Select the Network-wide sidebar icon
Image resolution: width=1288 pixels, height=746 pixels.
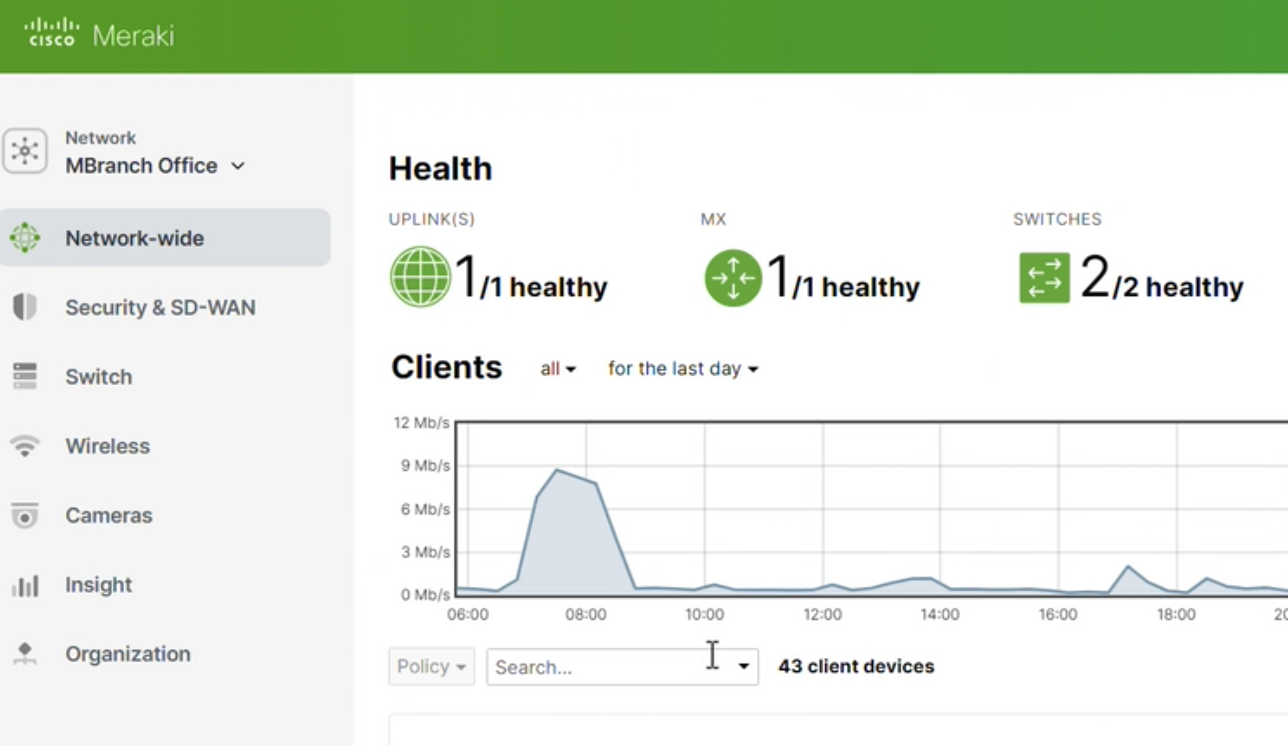[25, 238]
